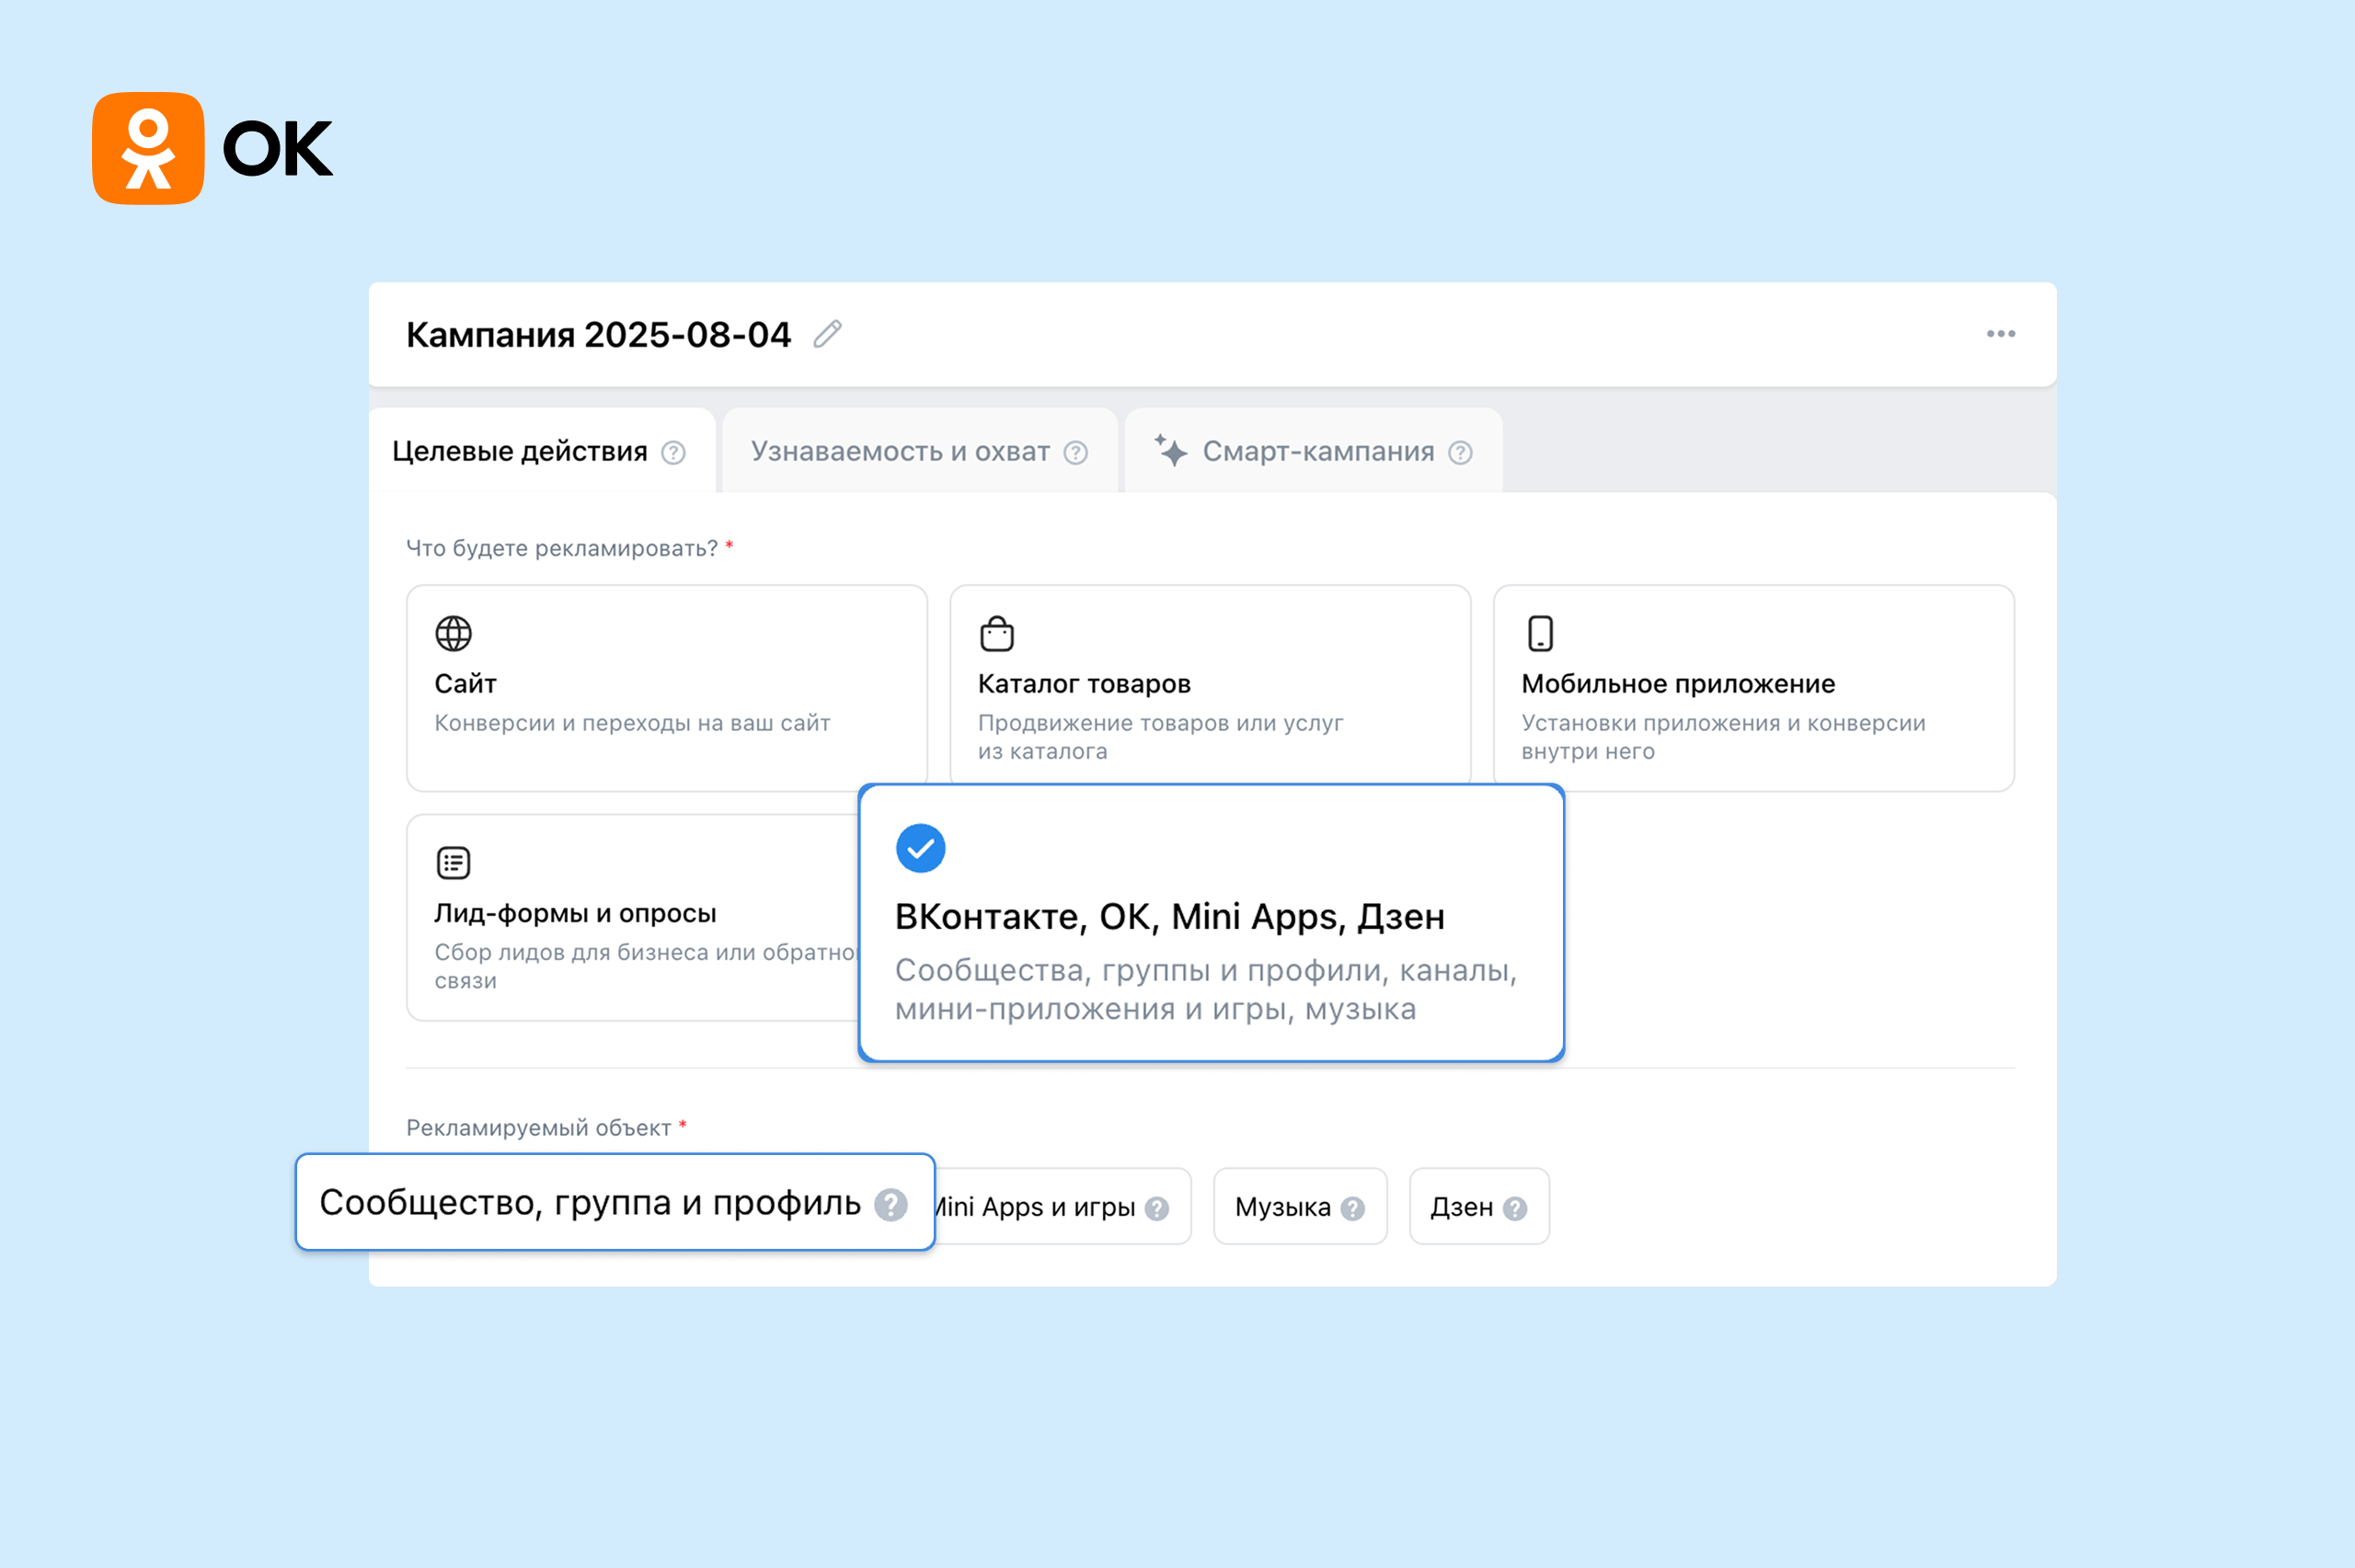Screen dimensions: 2355x1568
Task: Click the blue checkmark on ВКонтакте card
Action: click(x=921, y=848)
